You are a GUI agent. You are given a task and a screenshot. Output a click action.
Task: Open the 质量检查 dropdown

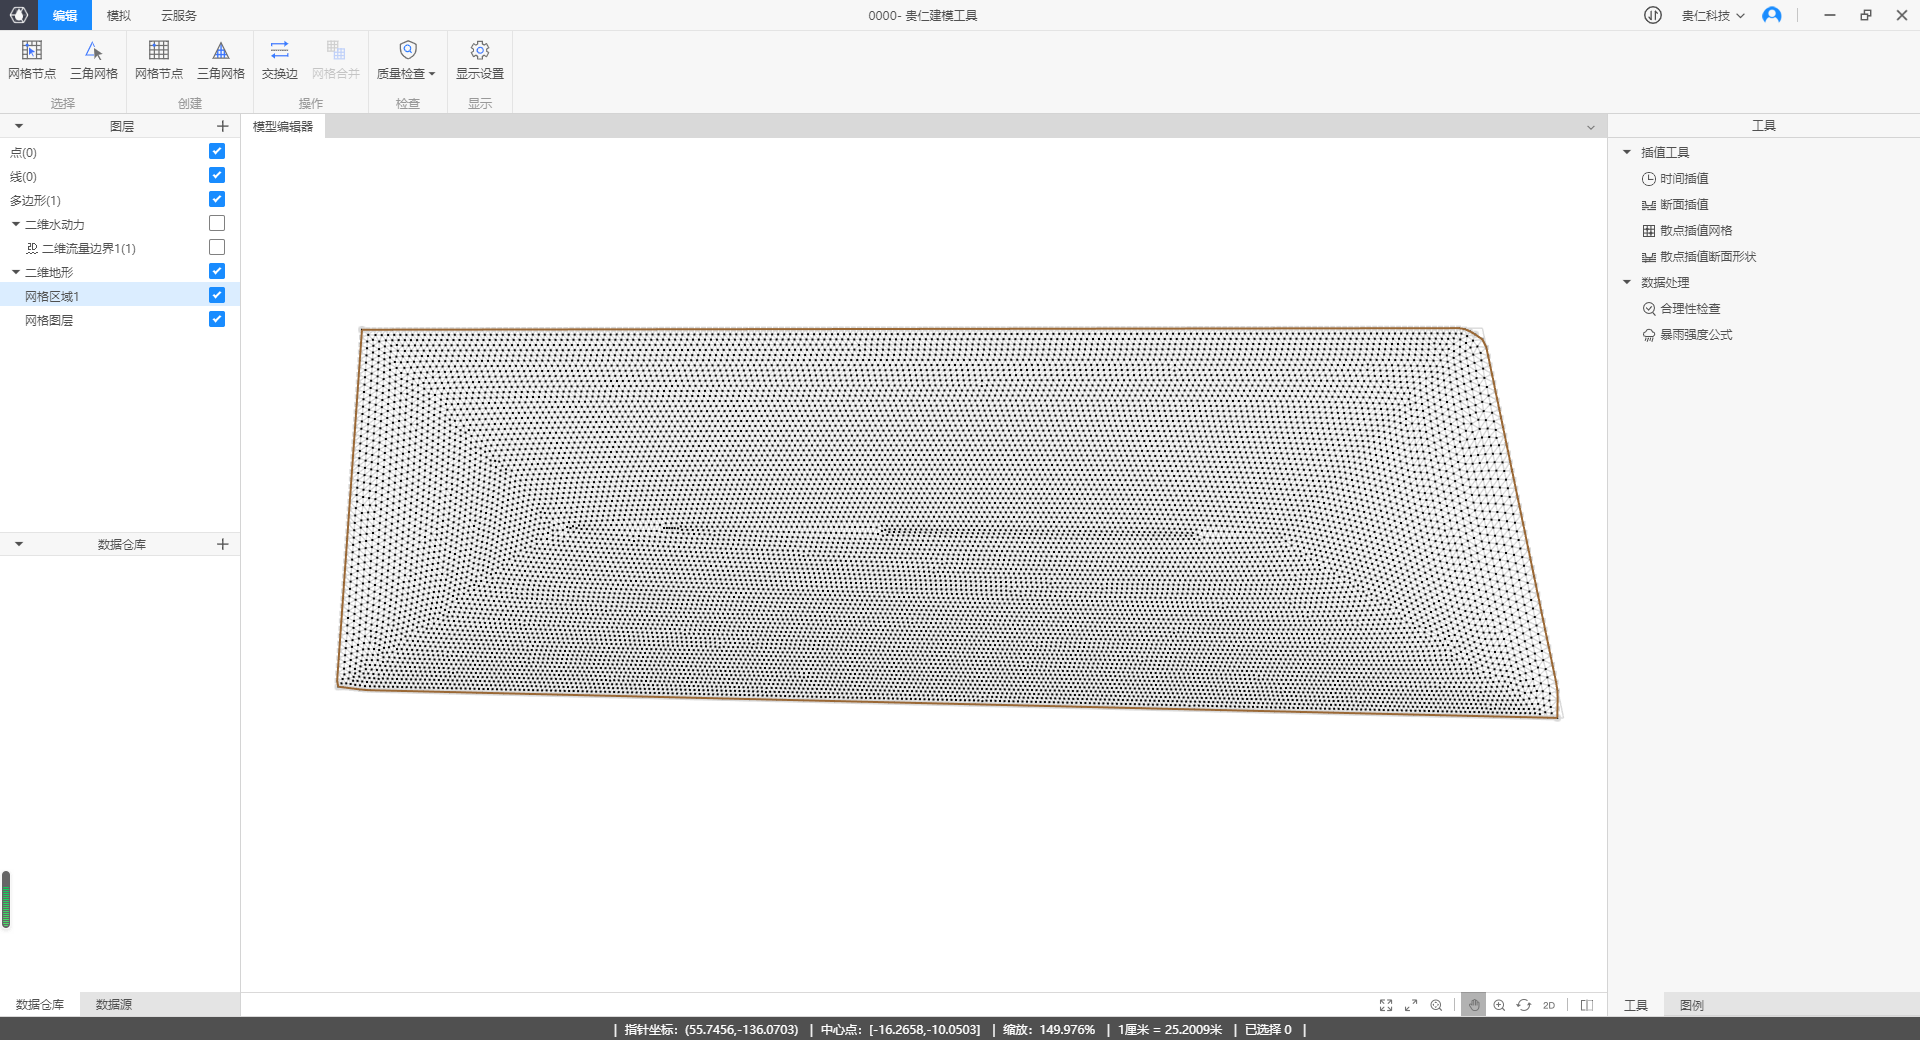tap(407, 60)
